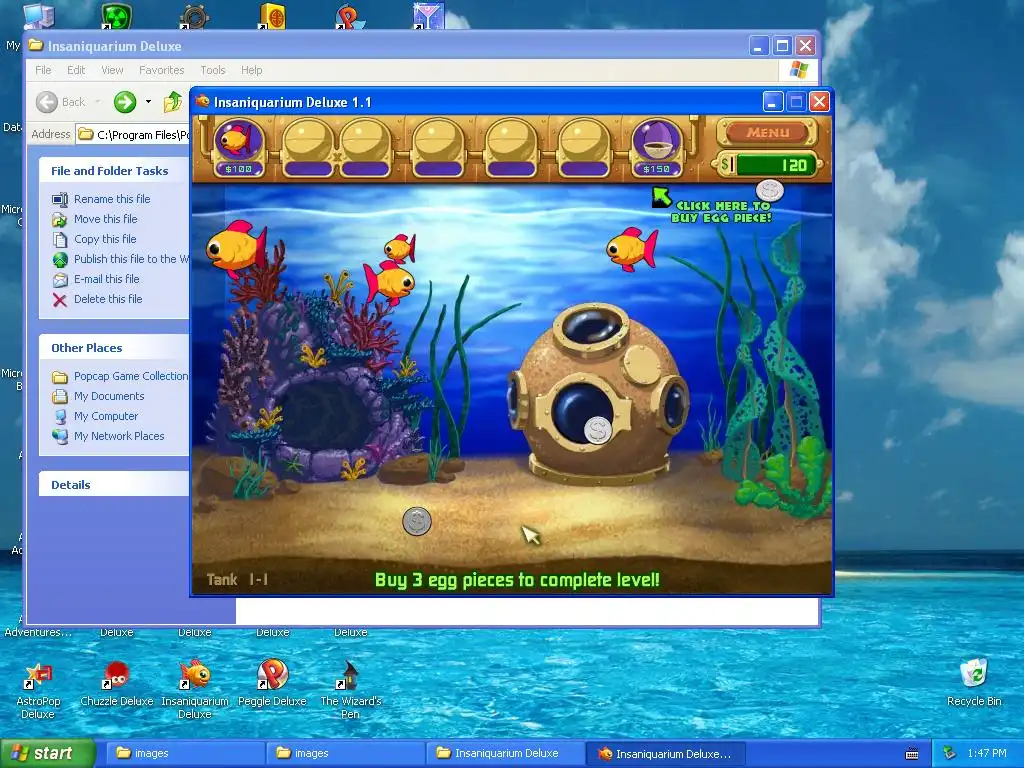This screenshot has height=768, width=1024.
Task: Click the diving helmet decoration
Action: (x=598, y=393)
